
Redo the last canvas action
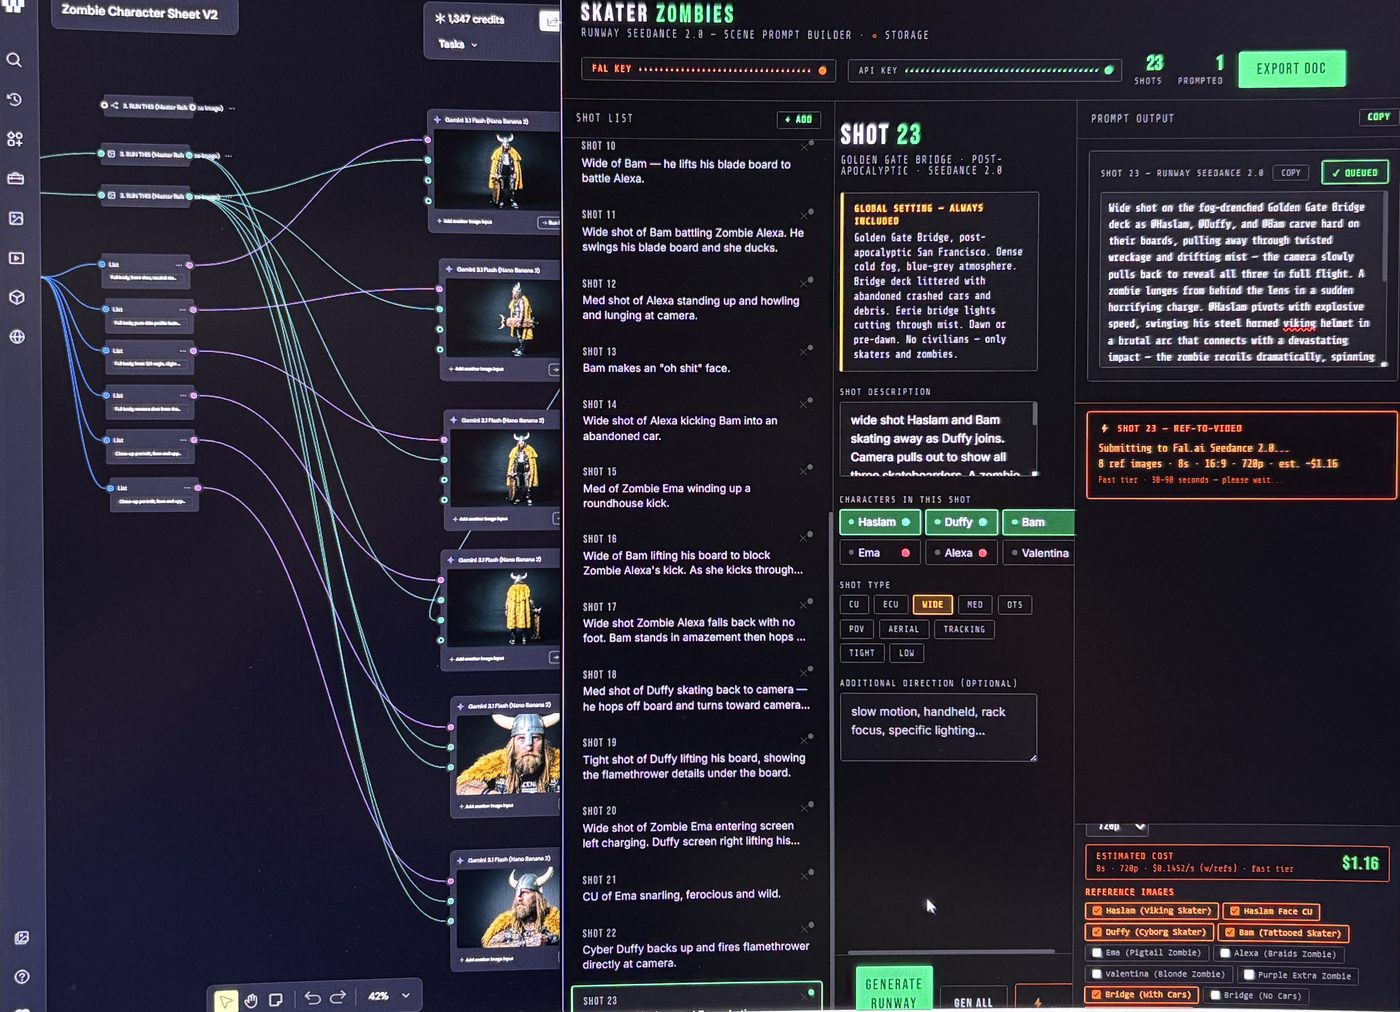[338, 996]
